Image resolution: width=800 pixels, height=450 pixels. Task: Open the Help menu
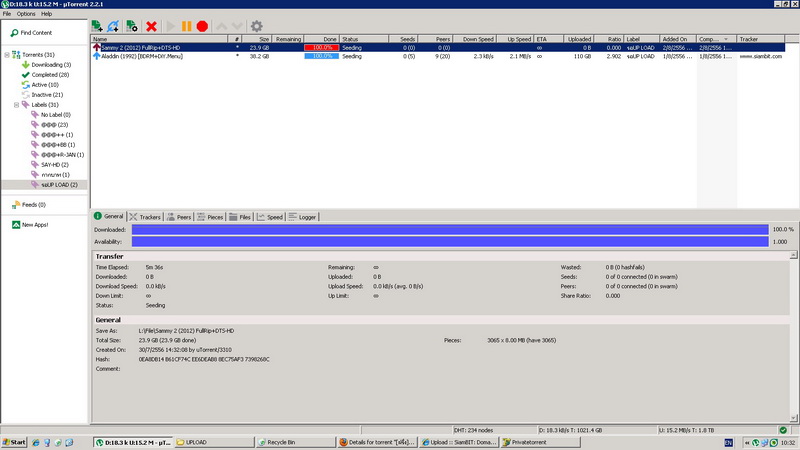[46, 14]
